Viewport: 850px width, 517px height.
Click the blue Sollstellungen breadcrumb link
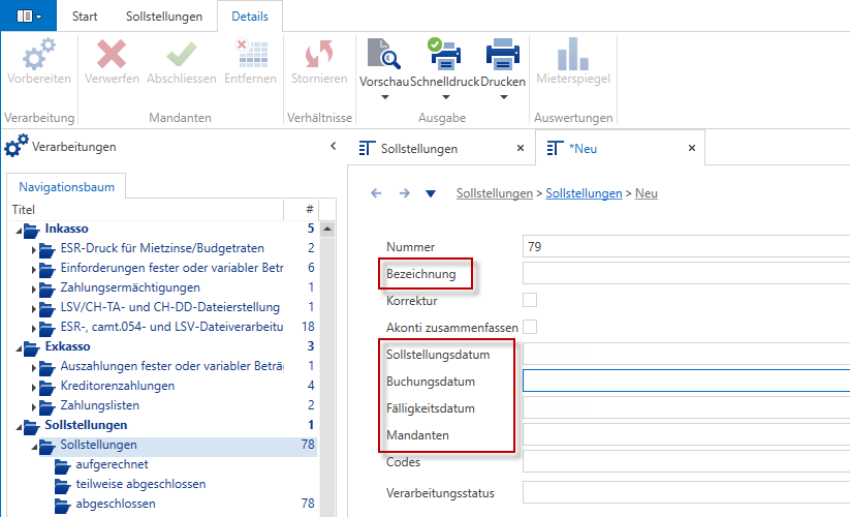click(584, 193)
